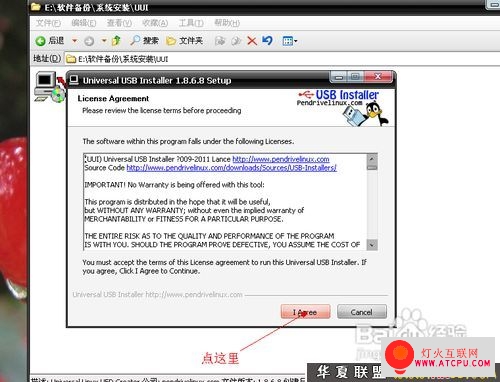Maximize the Universal USB Installer setup window

[x=355, y=77]
